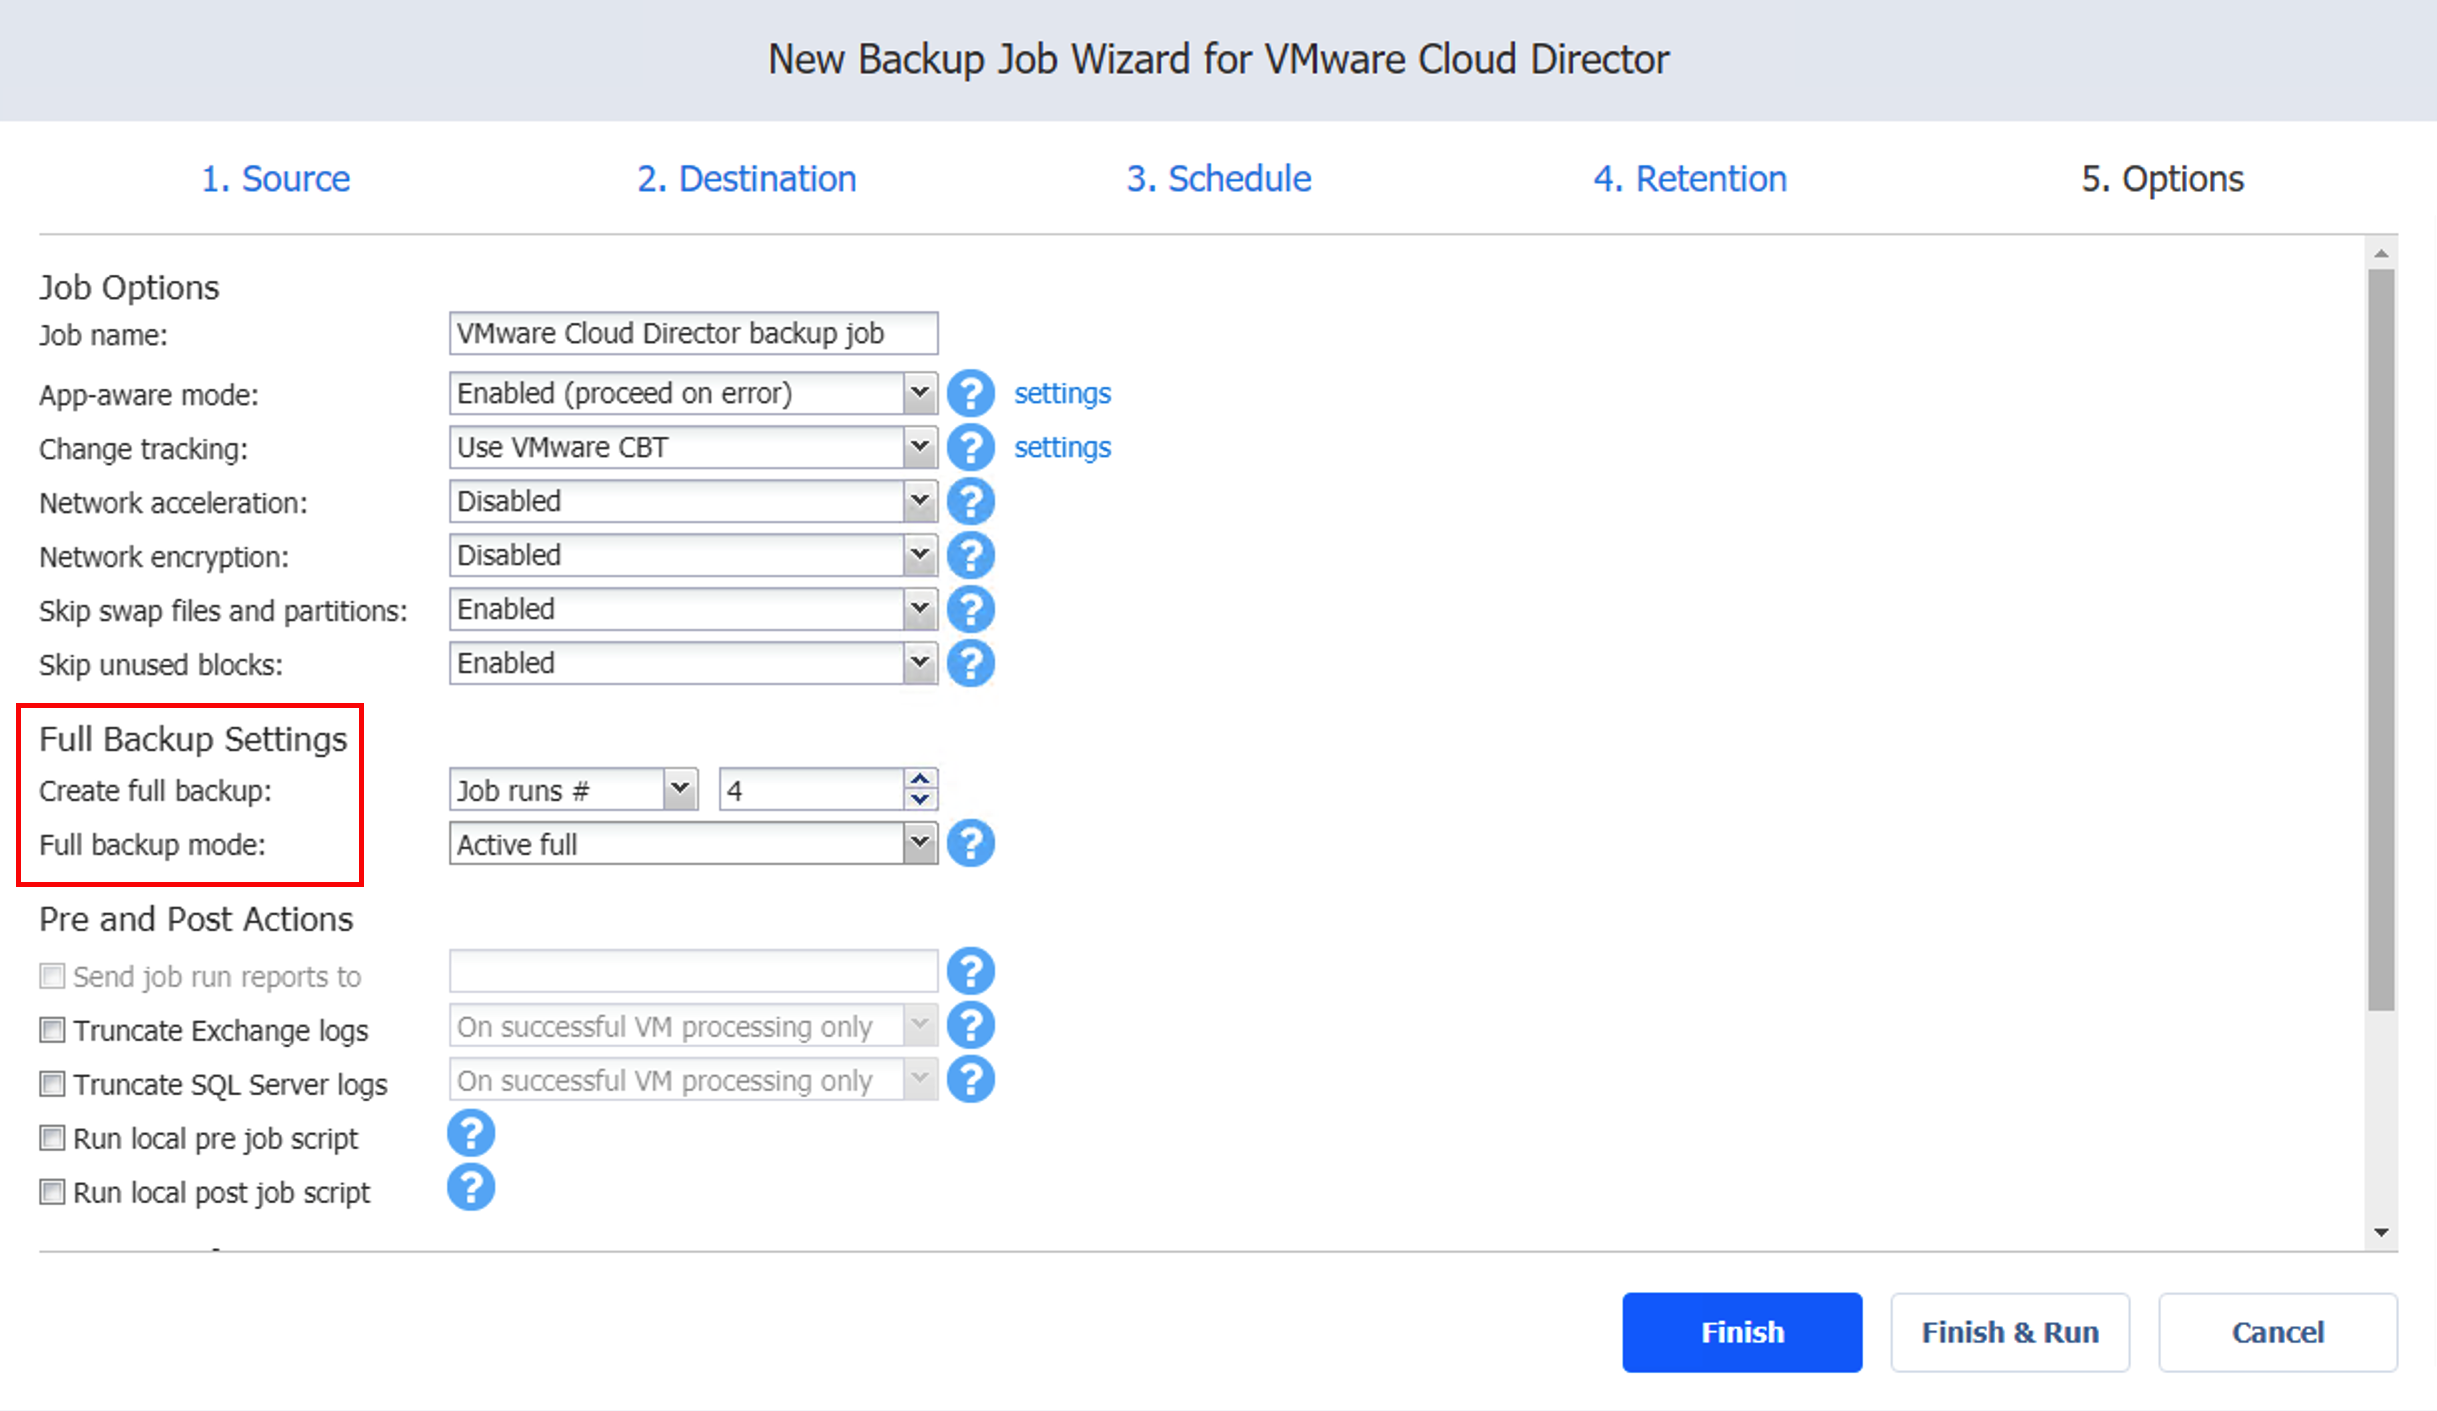Increase the job runs number spinner

[920, 779]
